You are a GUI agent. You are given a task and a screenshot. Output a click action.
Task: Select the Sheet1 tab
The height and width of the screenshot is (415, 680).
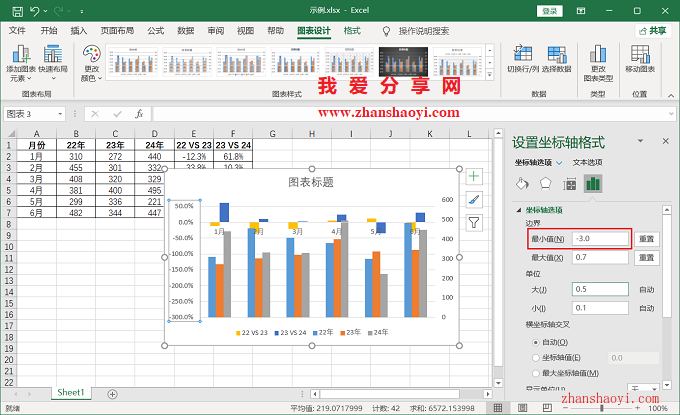(x=71, y=393)
